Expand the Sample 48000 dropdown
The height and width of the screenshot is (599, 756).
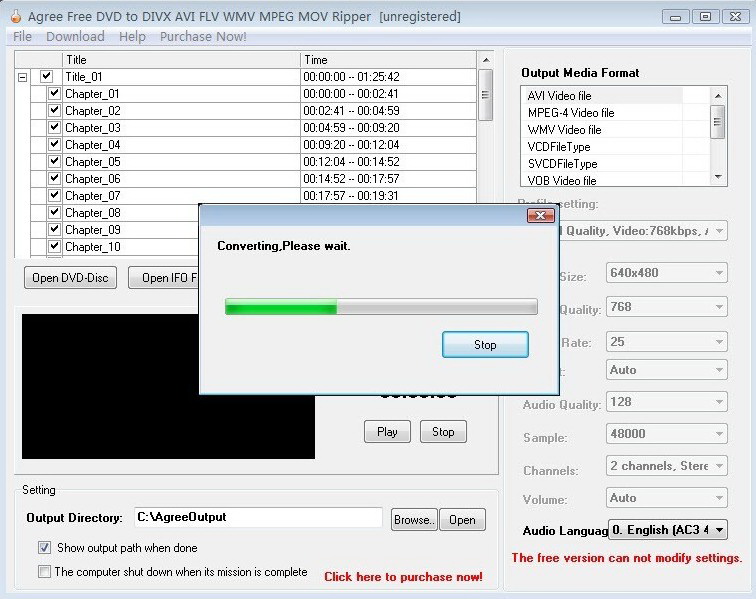coord(667,434)
